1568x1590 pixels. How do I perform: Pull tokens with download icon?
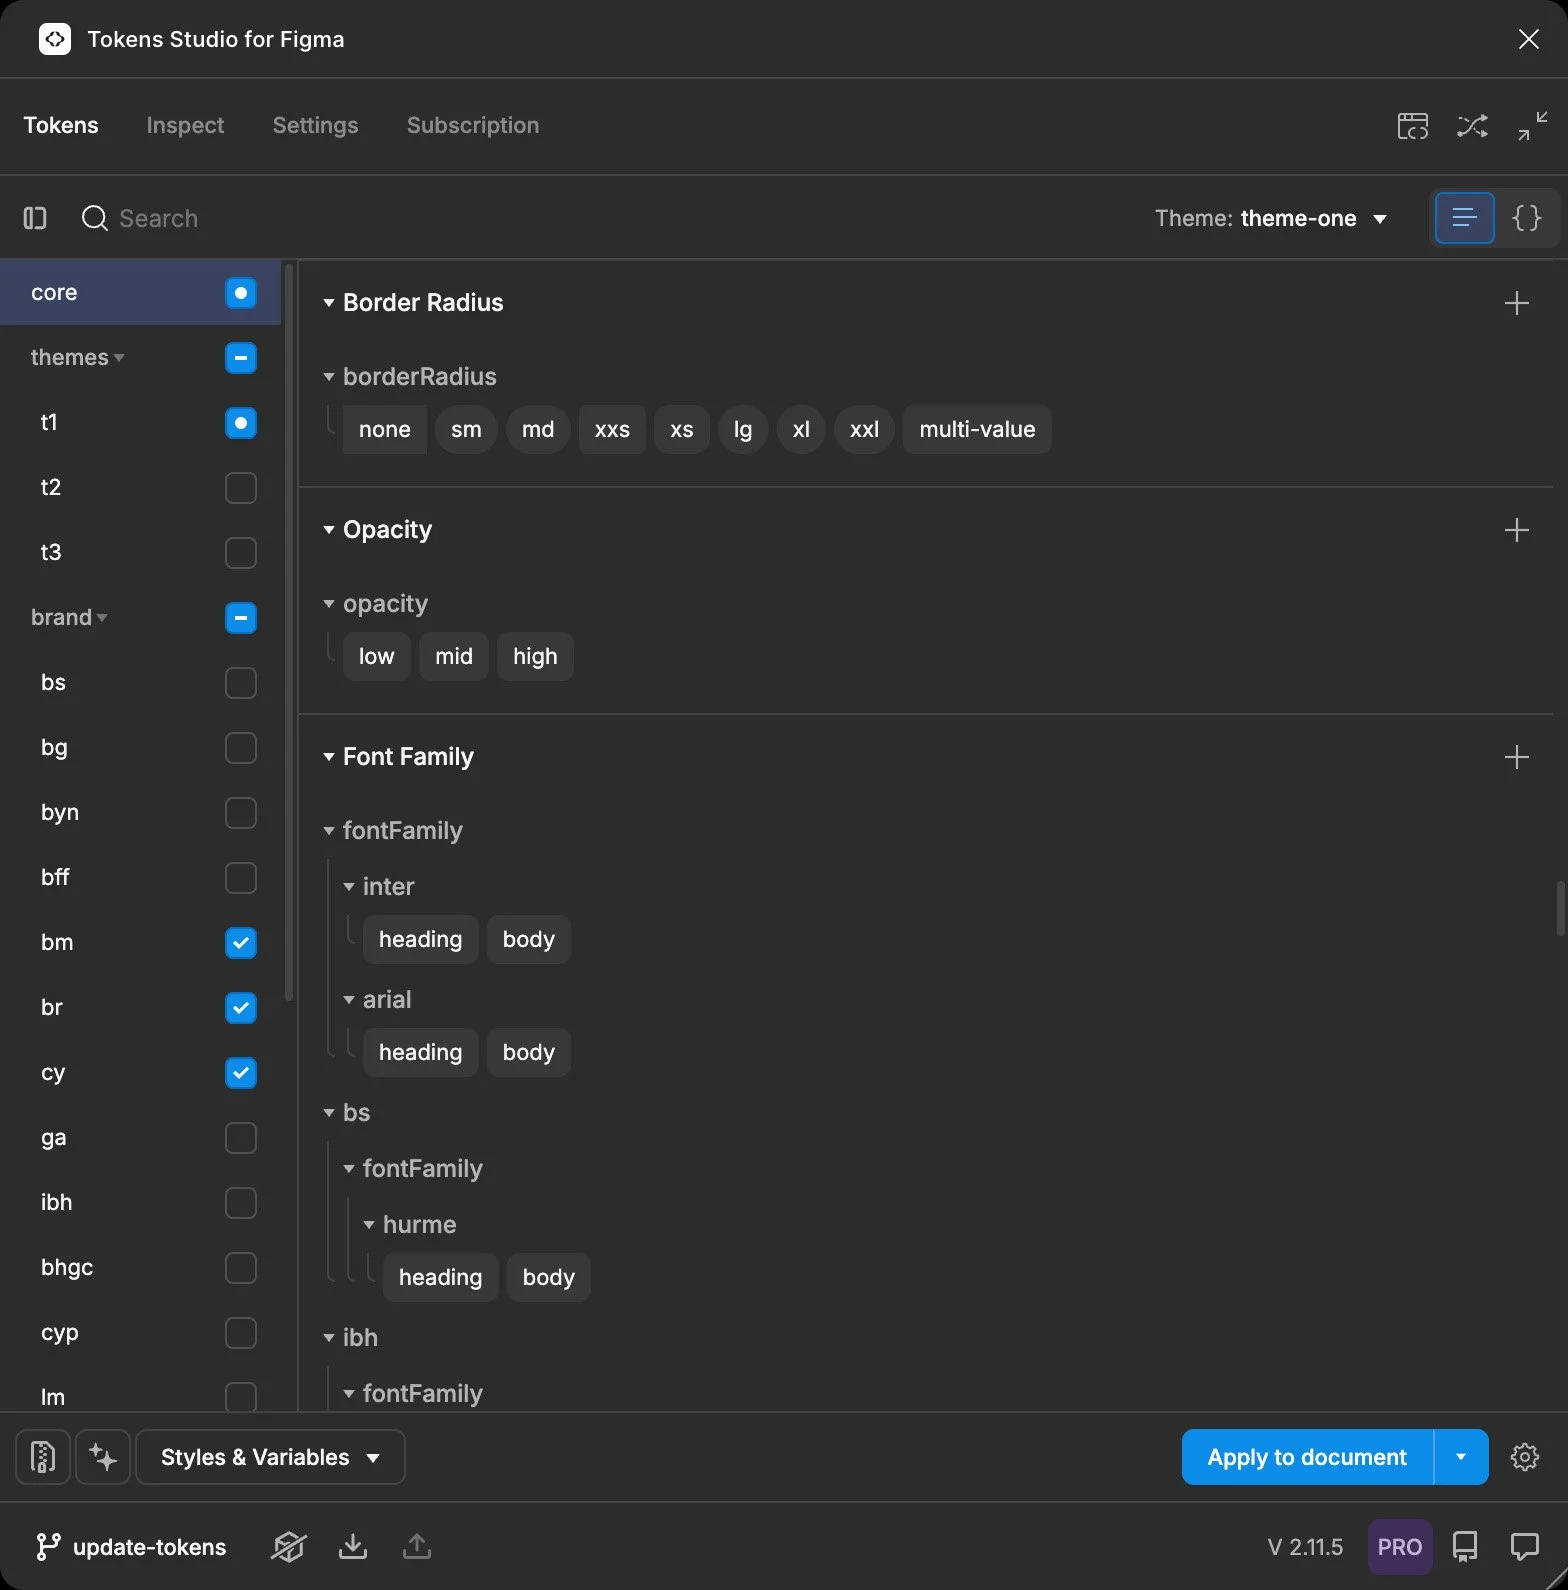click(352, 1546)
